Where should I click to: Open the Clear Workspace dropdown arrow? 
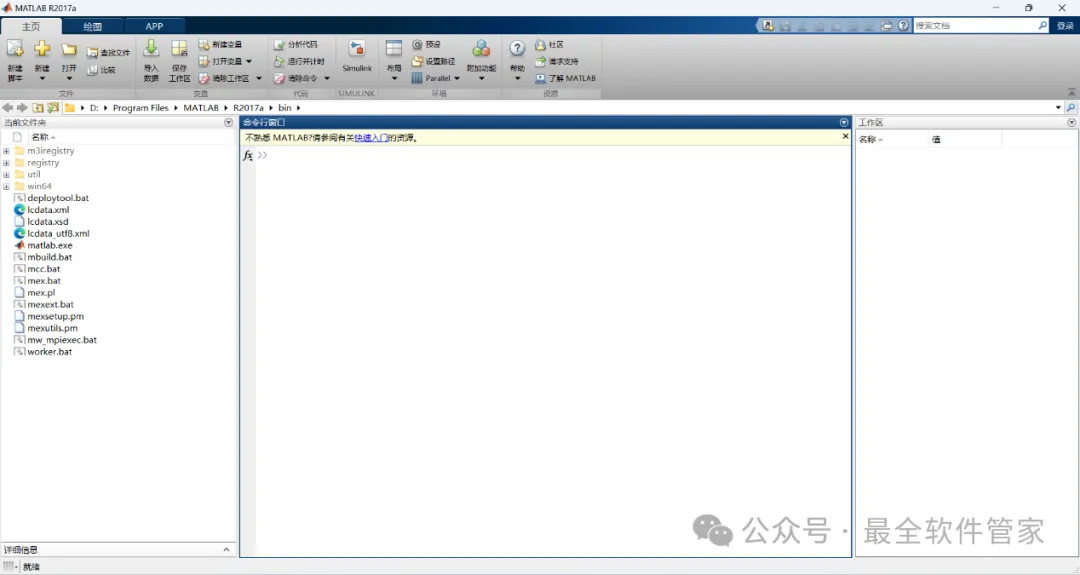click(259, 79)
